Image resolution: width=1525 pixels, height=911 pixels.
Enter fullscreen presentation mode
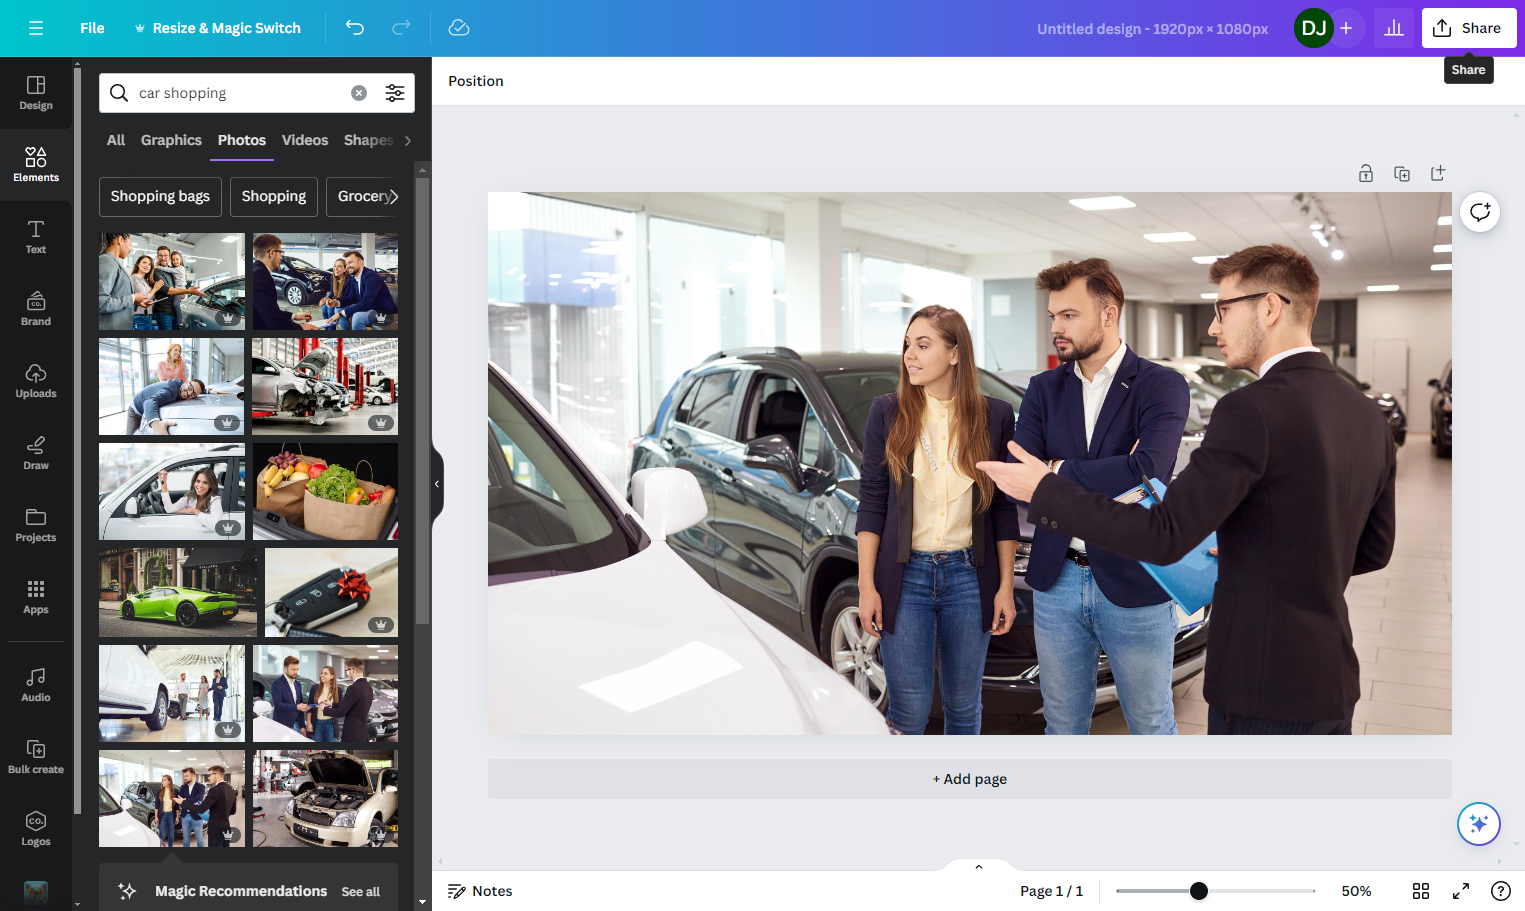tap(1461, 891)
